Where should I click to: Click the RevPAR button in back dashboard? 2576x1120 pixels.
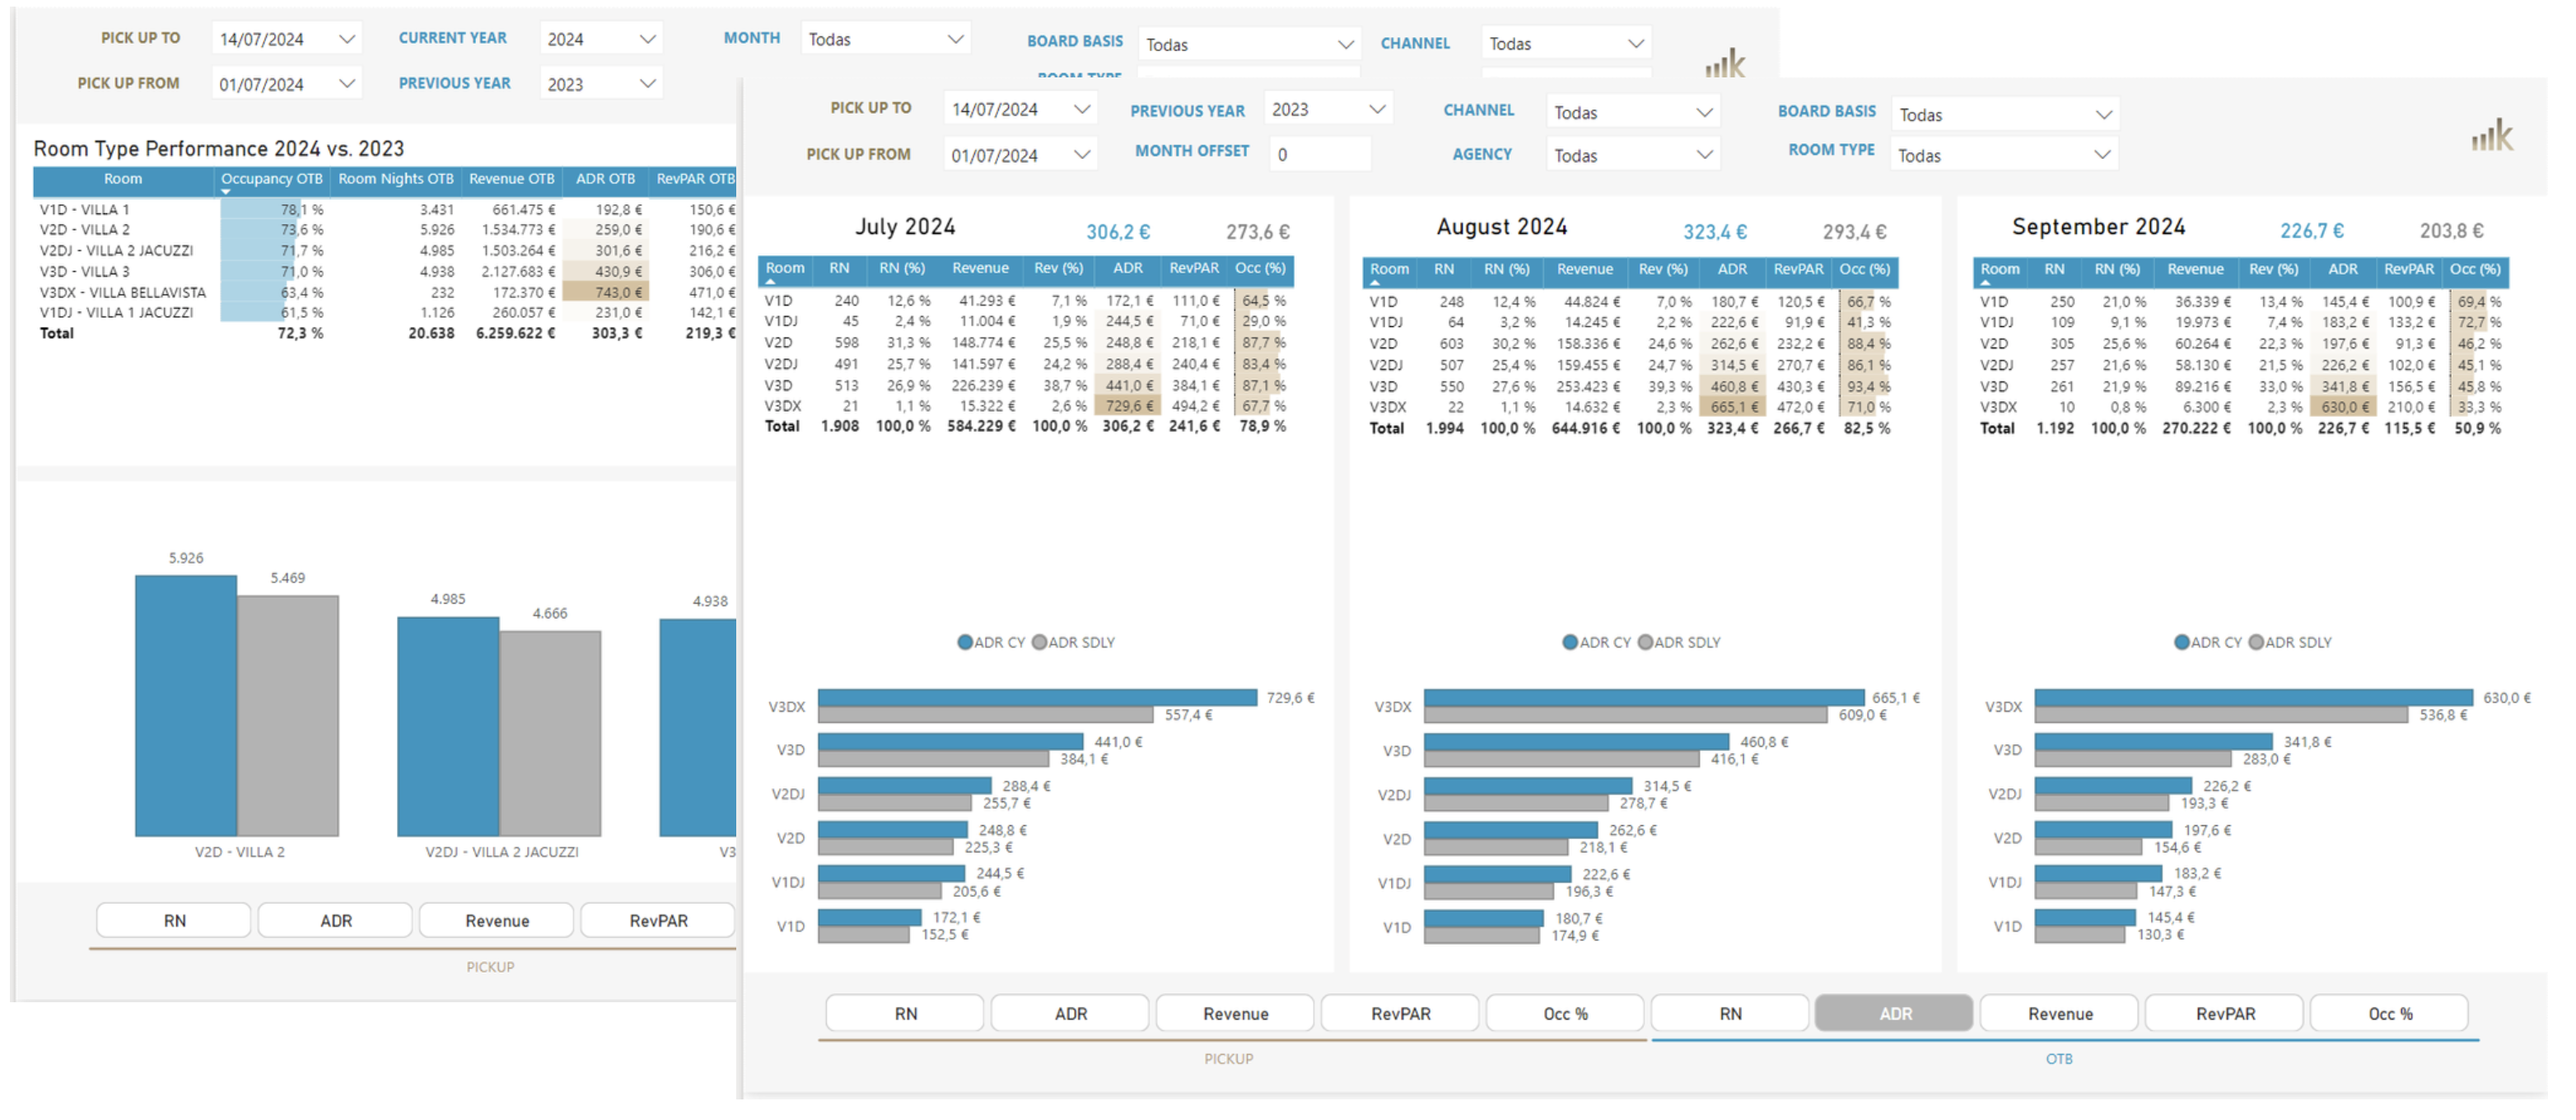click(658, 920)
